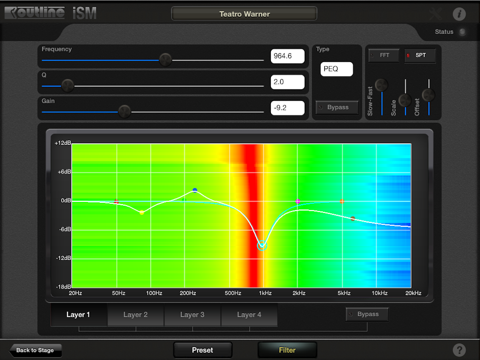Click the Preset button
The height and width of the screenshot is (360, 480).
pyautogui.click(x=203, y=350)
